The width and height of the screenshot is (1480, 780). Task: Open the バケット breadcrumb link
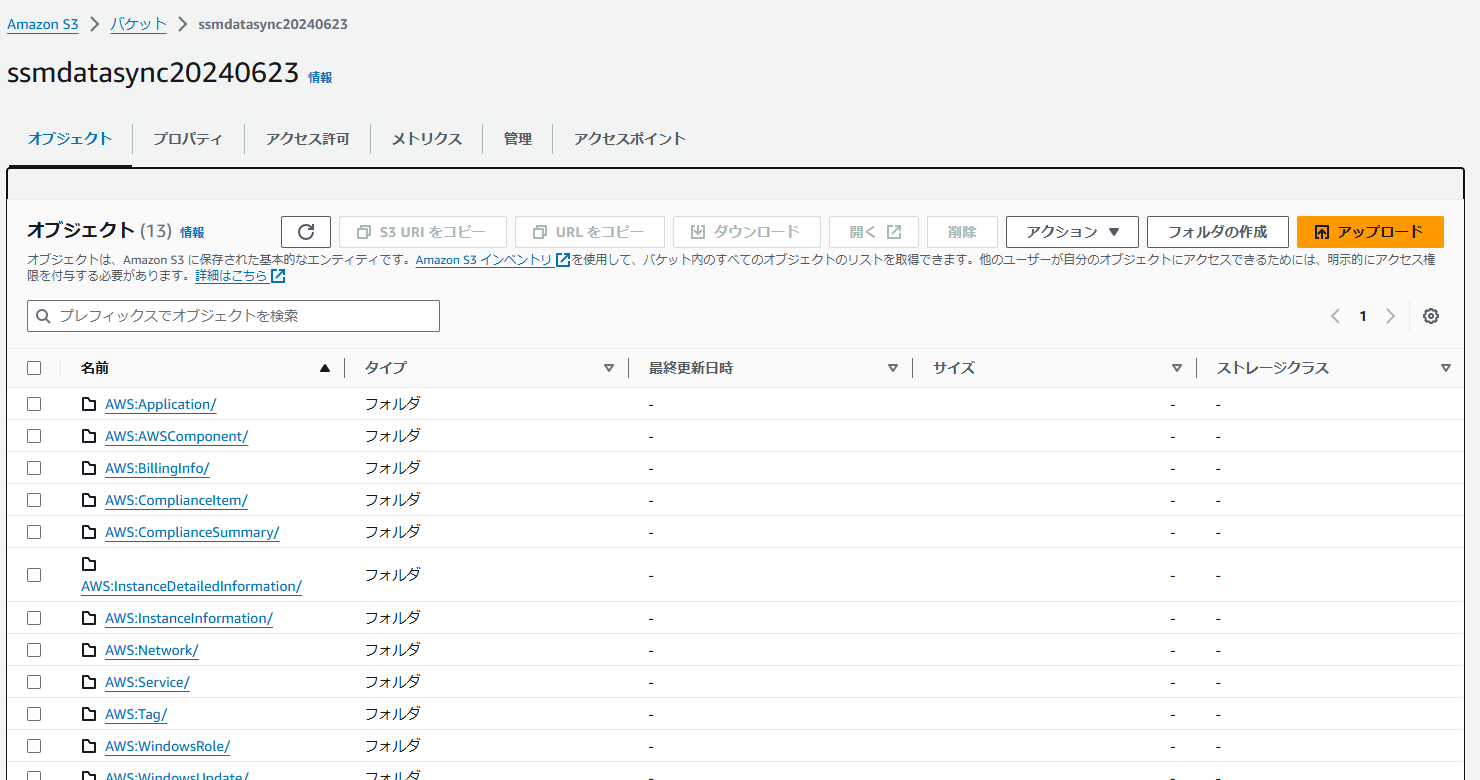coord(138,24)
